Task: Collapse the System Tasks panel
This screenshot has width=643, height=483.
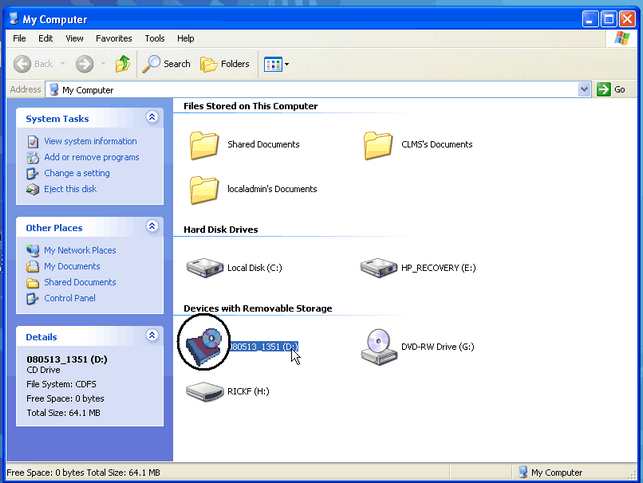Action: point(152,118)
